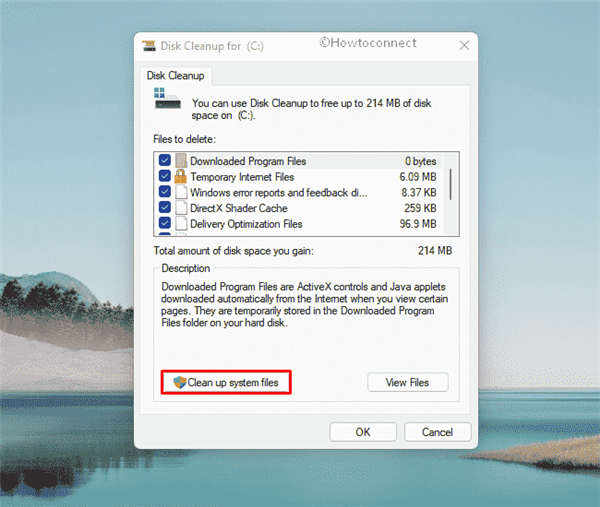This screenshot has height=507, width=600.
Task: Uncheck Downloaded Program Files checkbox
Action: (x=165, y=160)
